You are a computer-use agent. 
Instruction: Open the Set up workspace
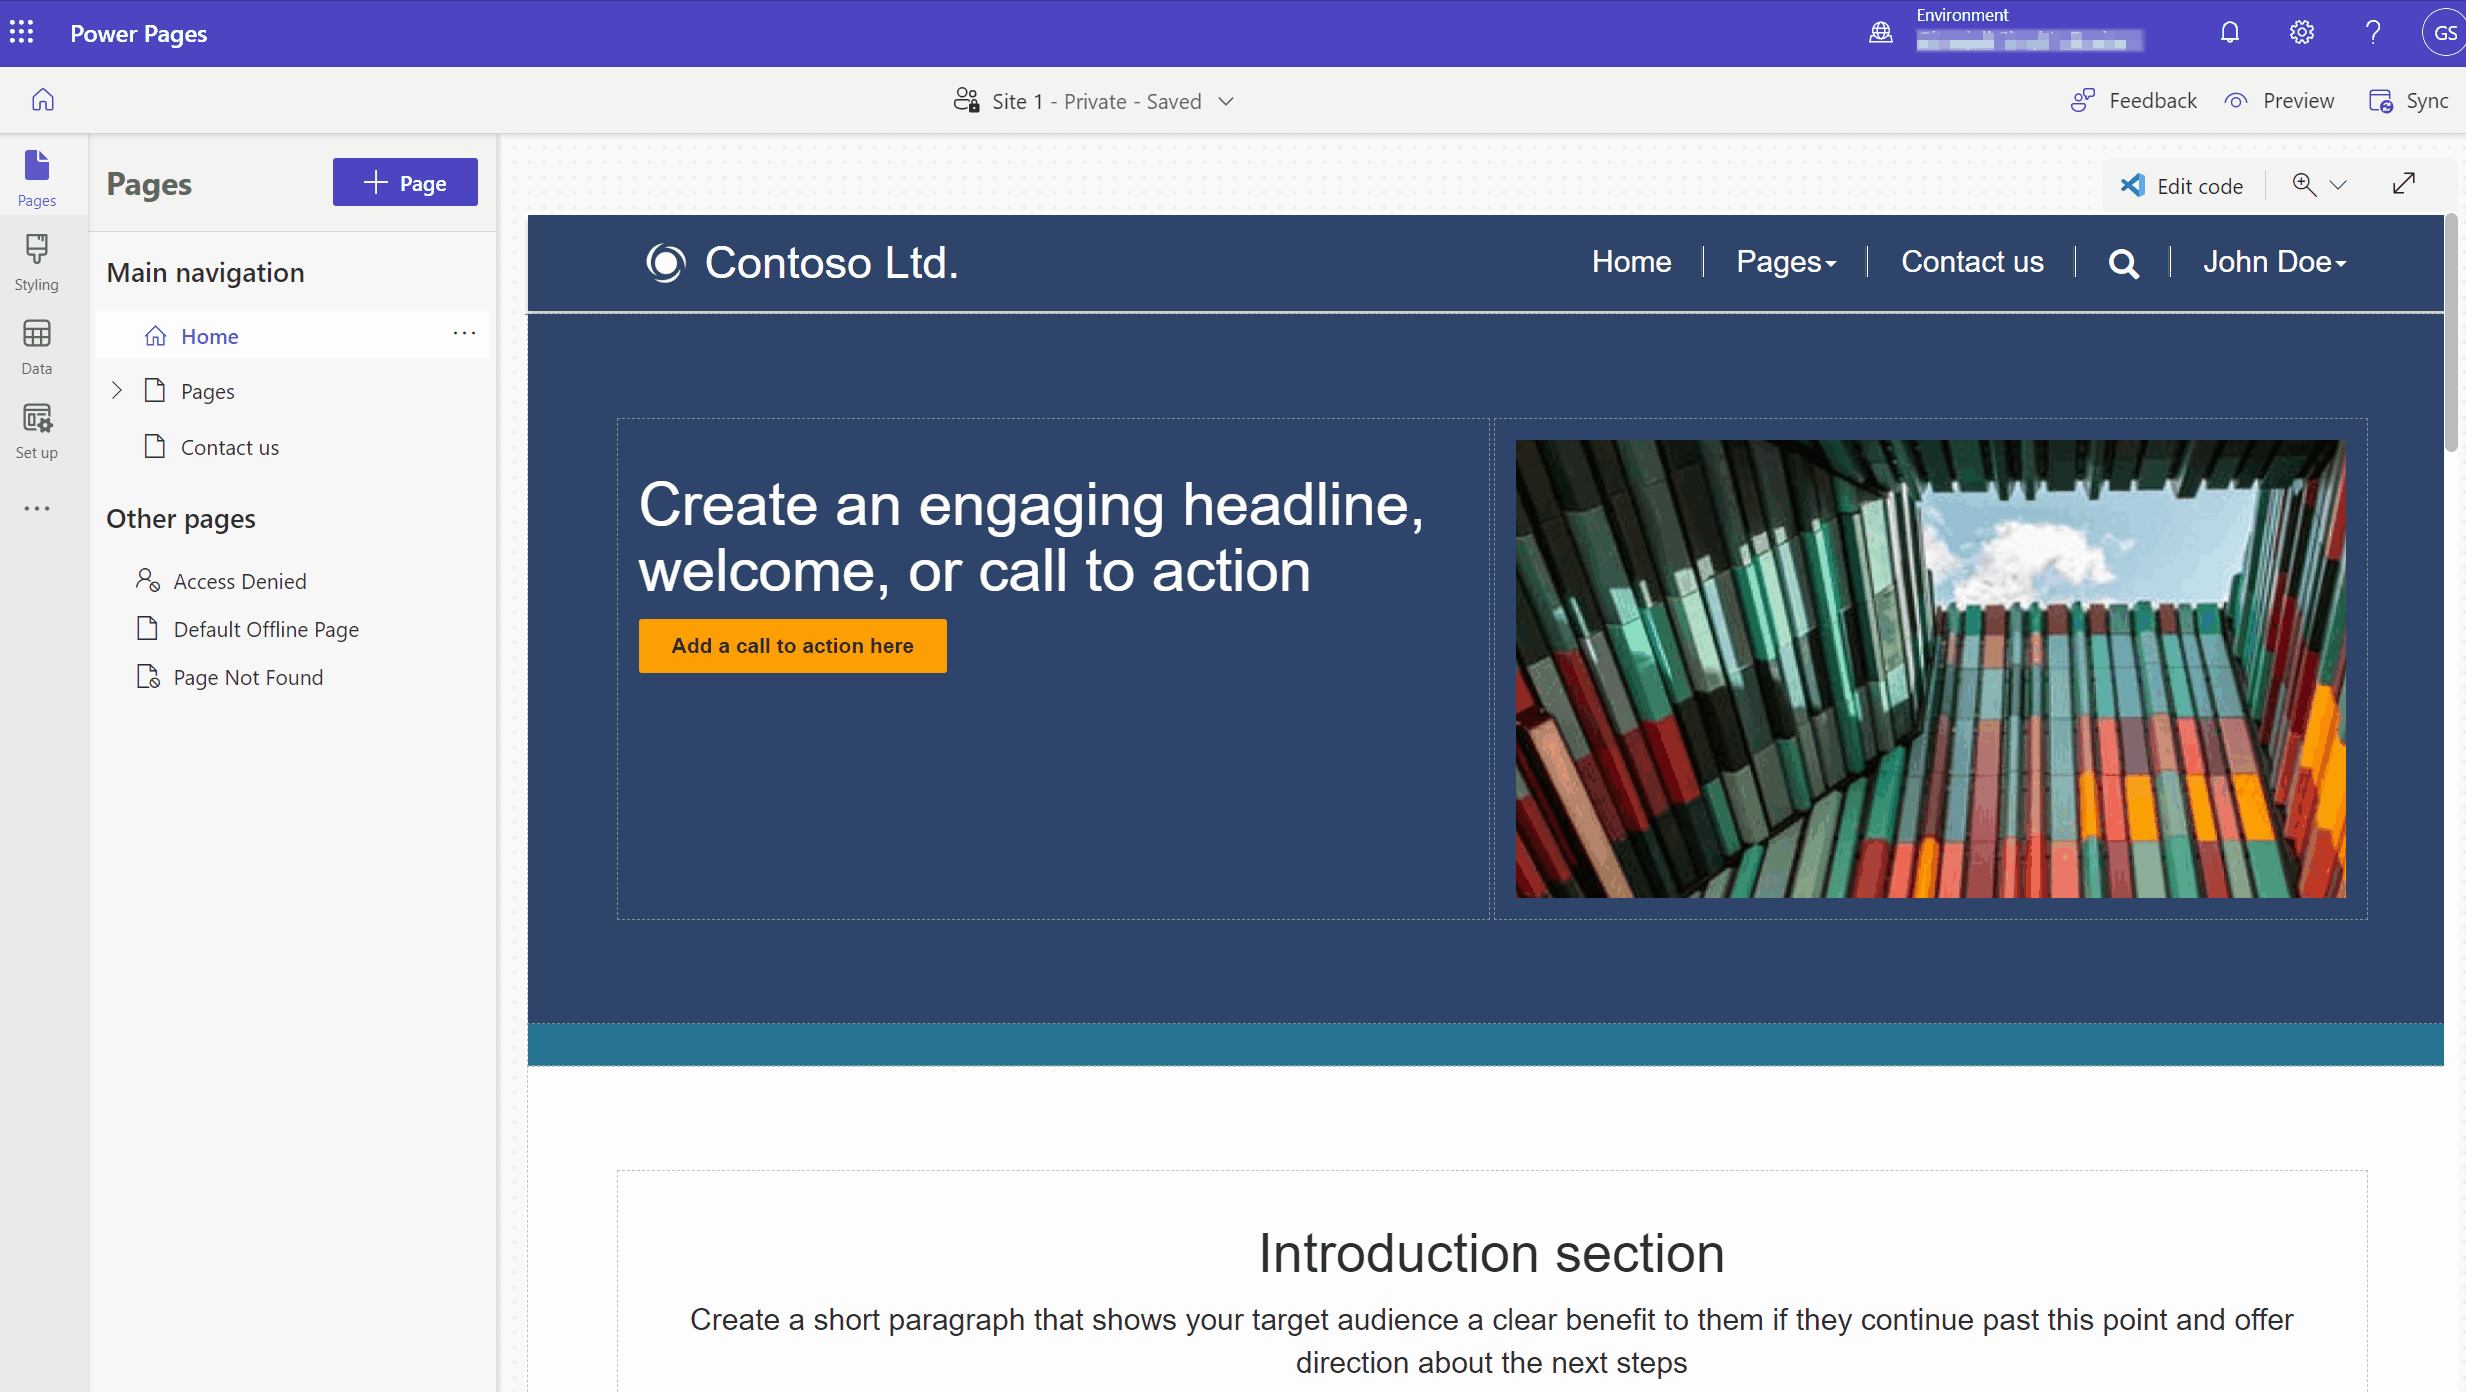click(37, 430)
